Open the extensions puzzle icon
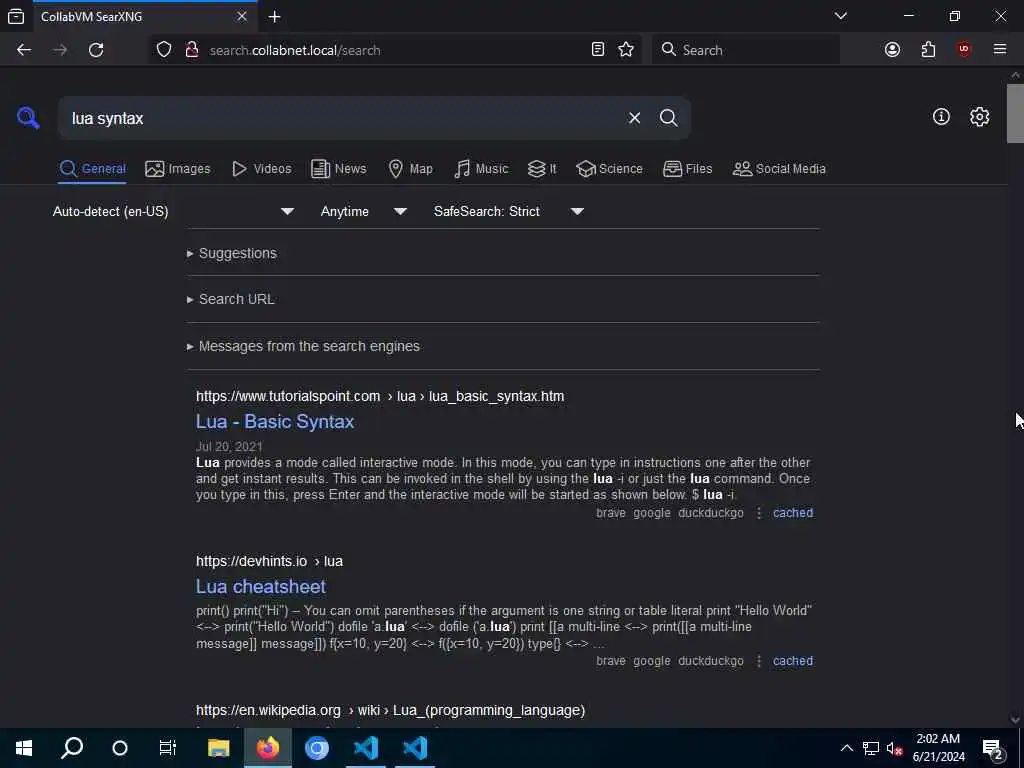 [928, 50]
